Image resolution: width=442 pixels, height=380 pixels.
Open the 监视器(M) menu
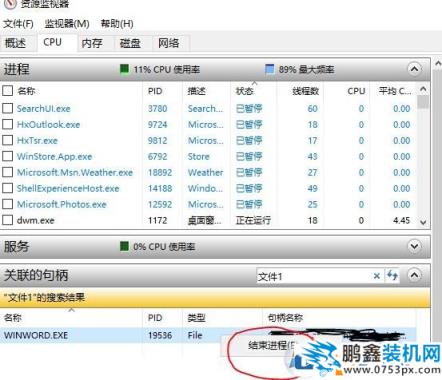pos(67,24)
